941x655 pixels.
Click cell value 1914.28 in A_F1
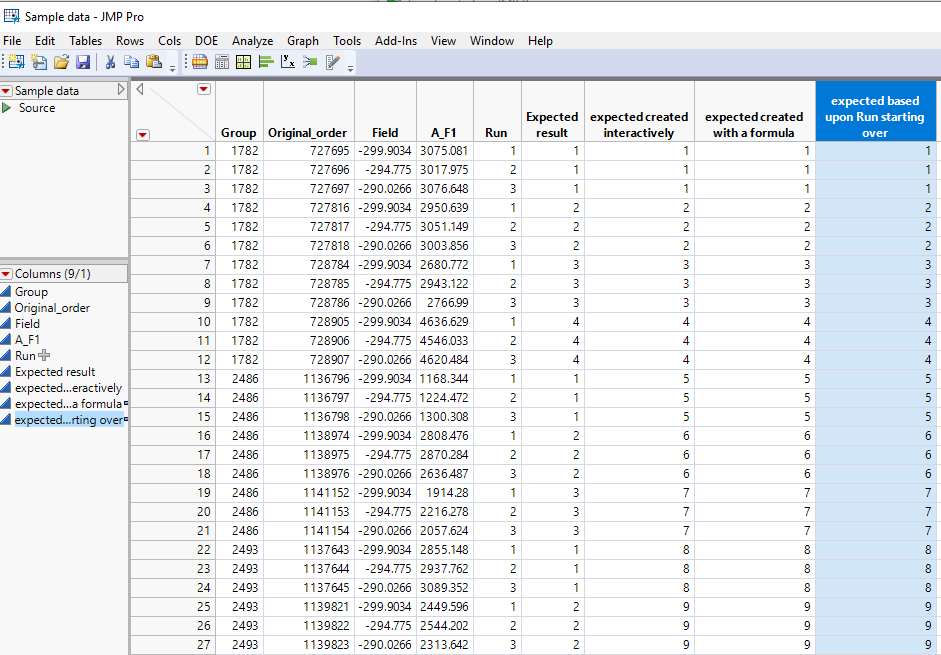448,493
